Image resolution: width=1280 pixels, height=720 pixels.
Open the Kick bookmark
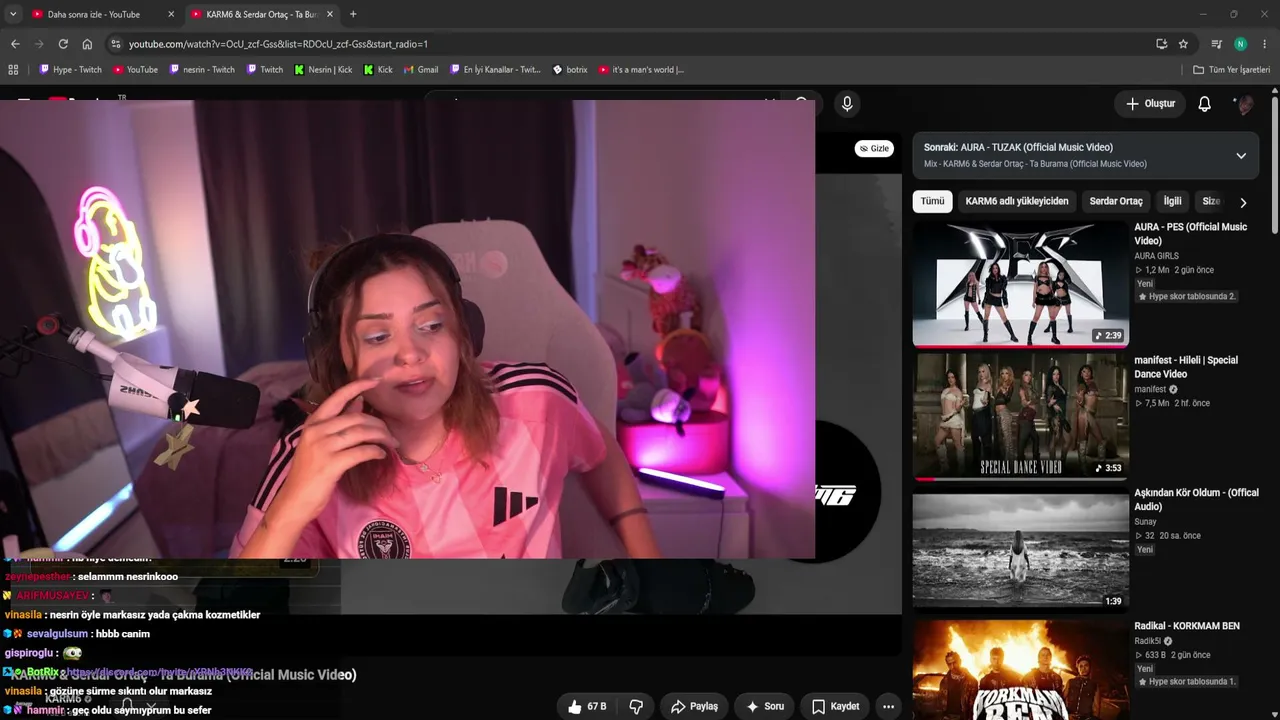[378, 70]
